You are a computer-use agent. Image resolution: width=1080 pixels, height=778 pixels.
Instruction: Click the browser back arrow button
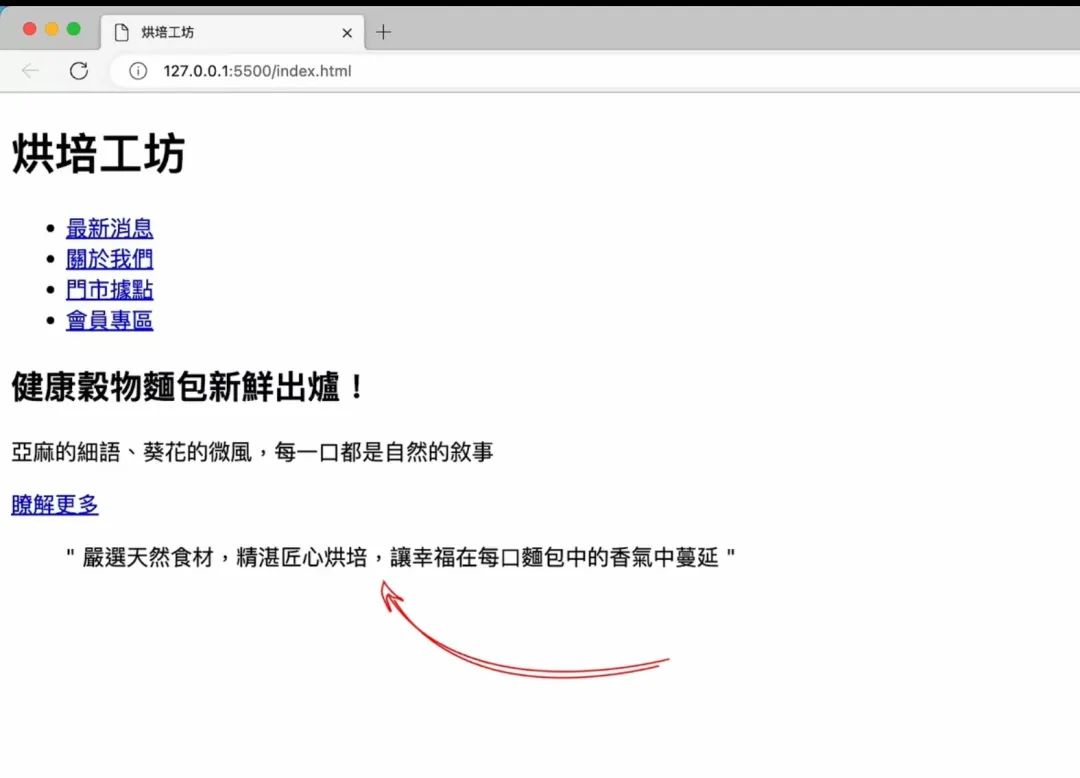point(30,71)
